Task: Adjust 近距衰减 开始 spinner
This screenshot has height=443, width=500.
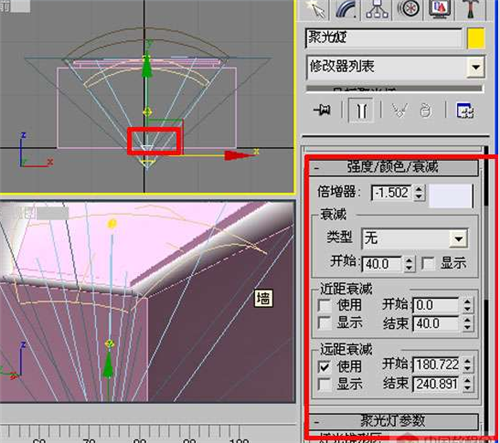Action: (x=467, y=305)
